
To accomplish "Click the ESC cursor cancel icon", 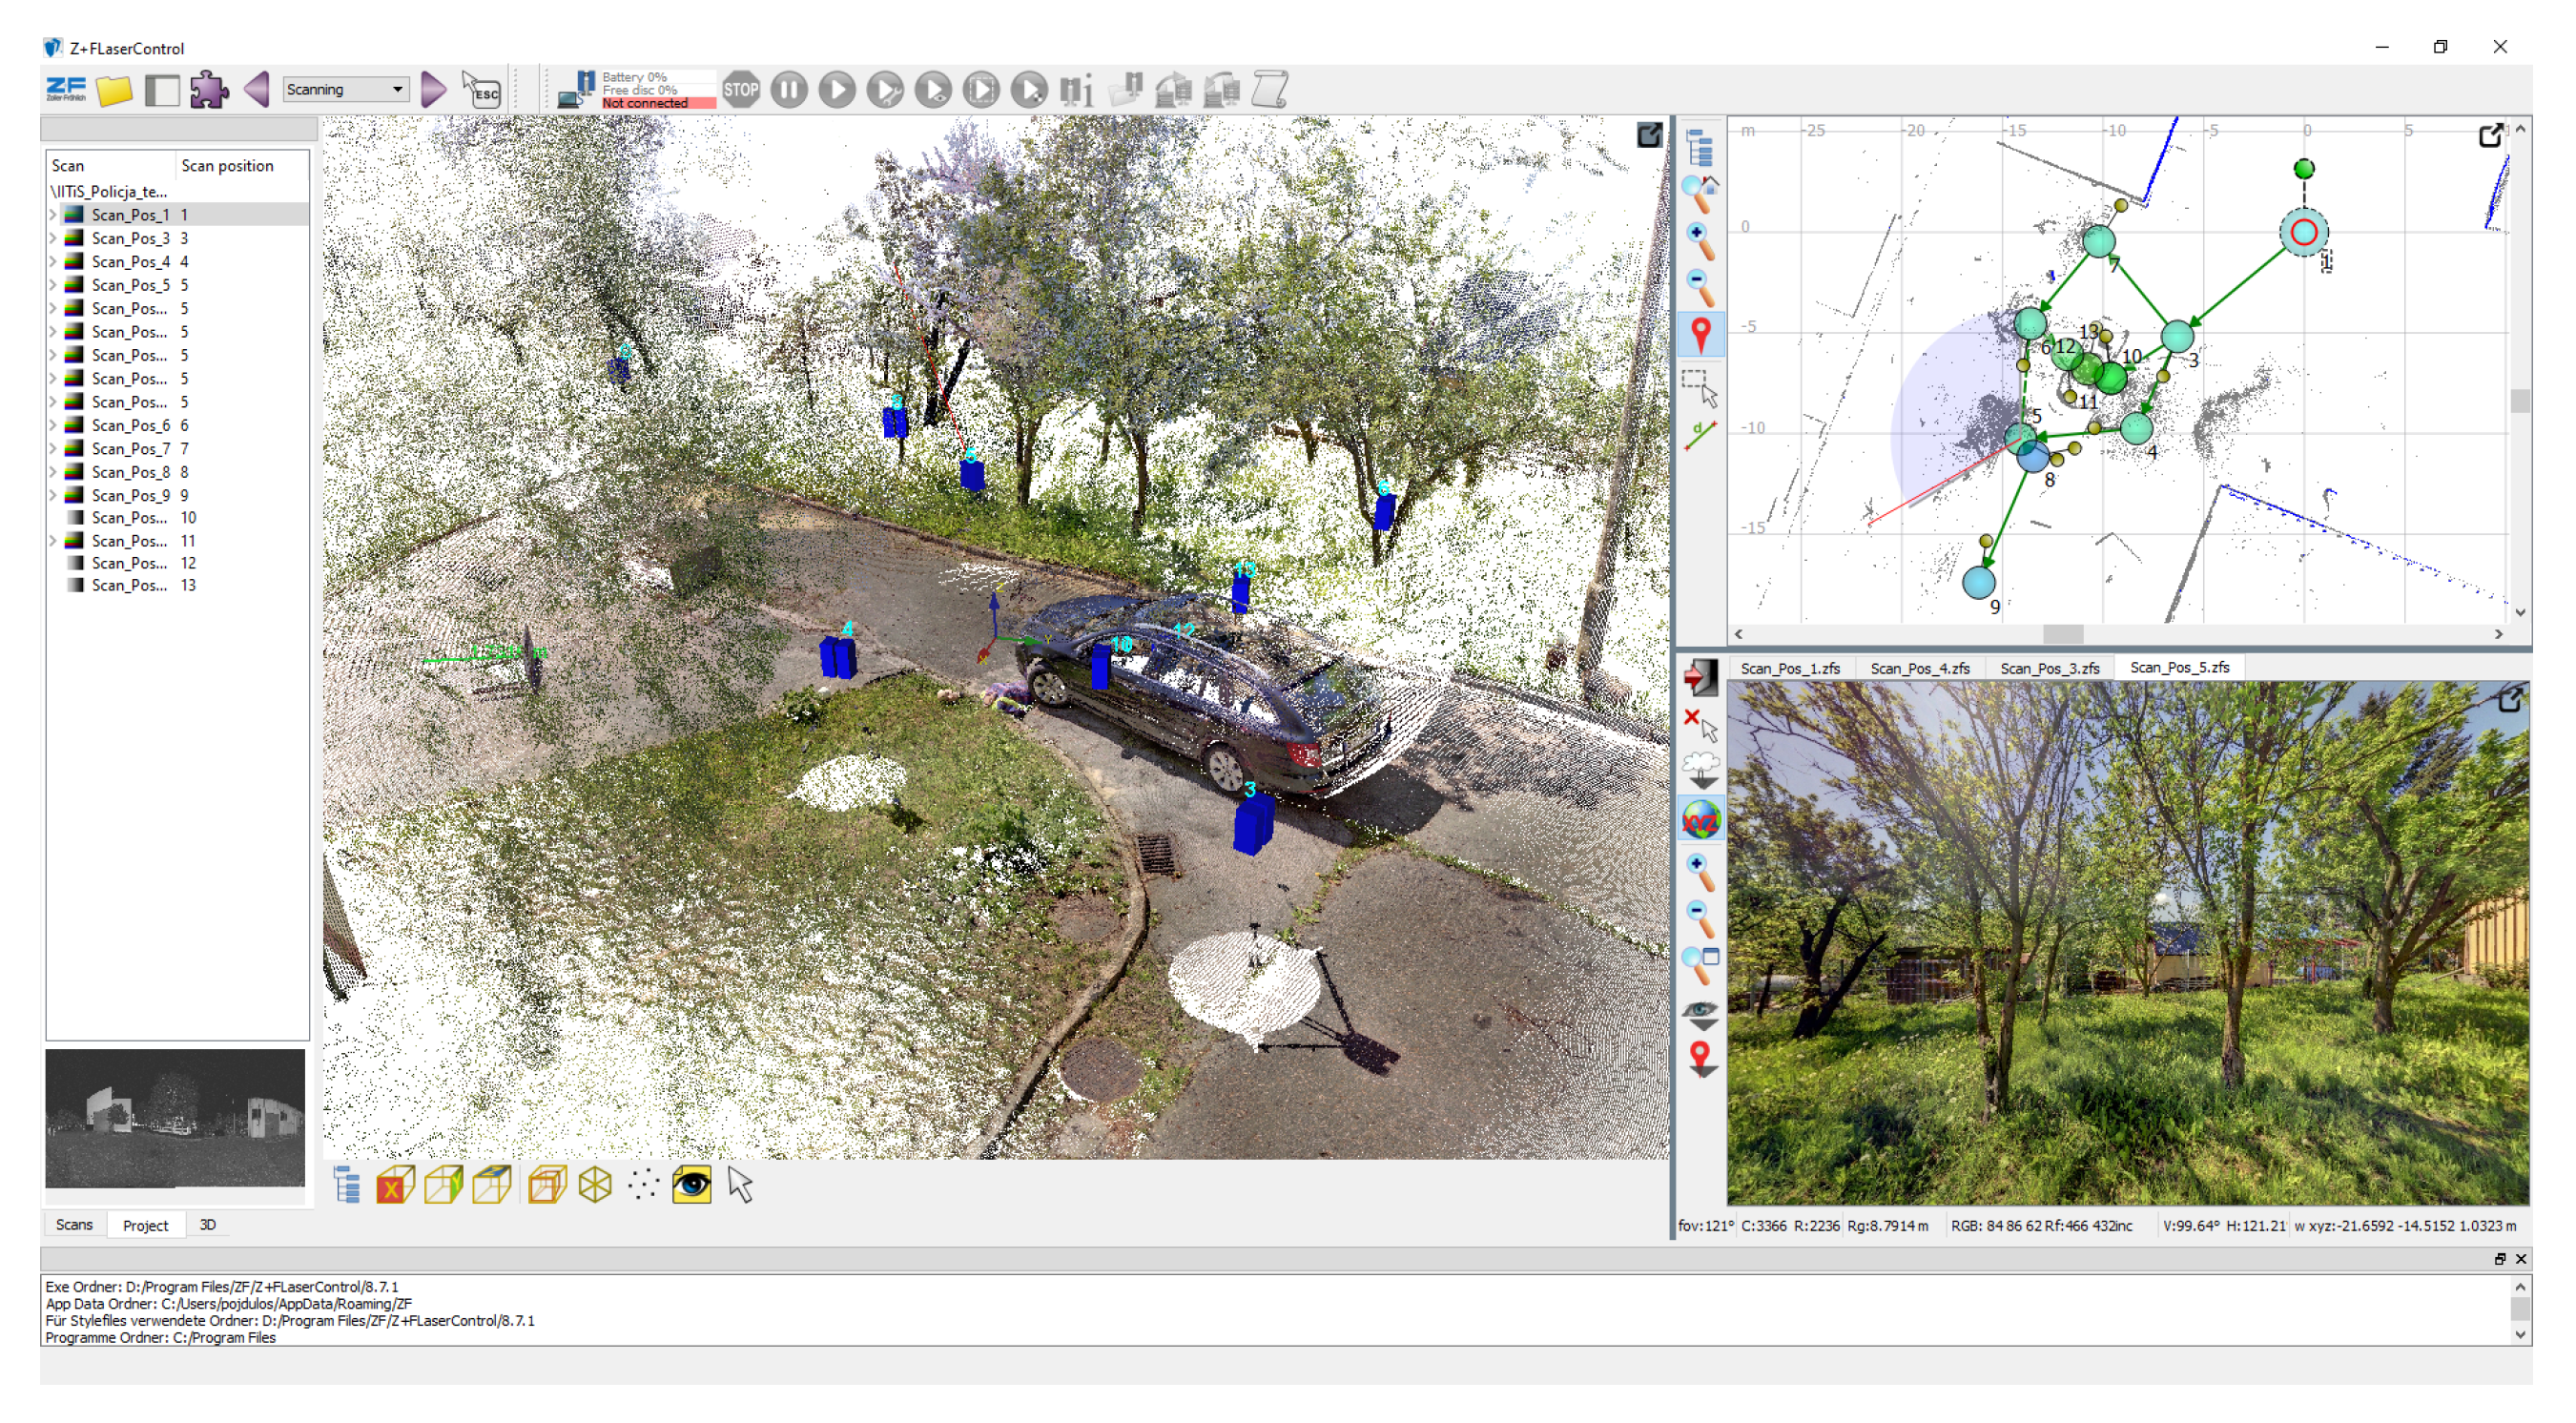I will point(481,90).
